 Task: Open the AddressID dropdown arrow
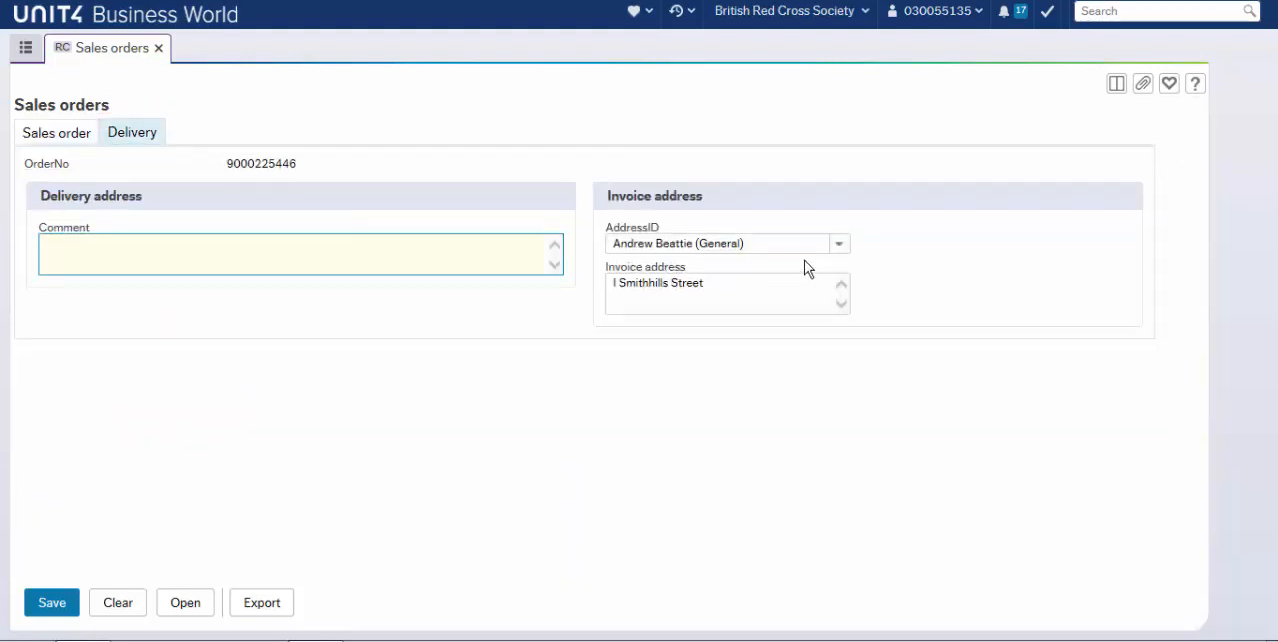[839, 244]
